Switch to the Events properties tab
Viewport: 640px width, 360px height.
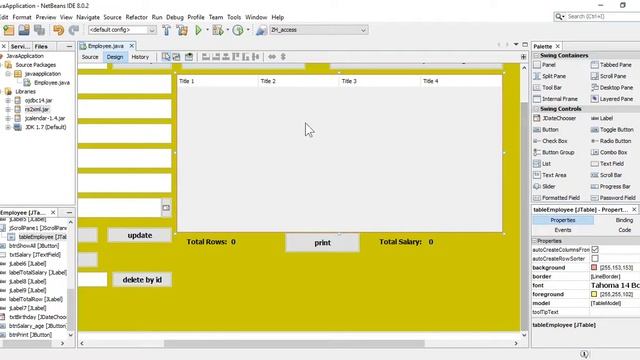(x=563, y=230)
